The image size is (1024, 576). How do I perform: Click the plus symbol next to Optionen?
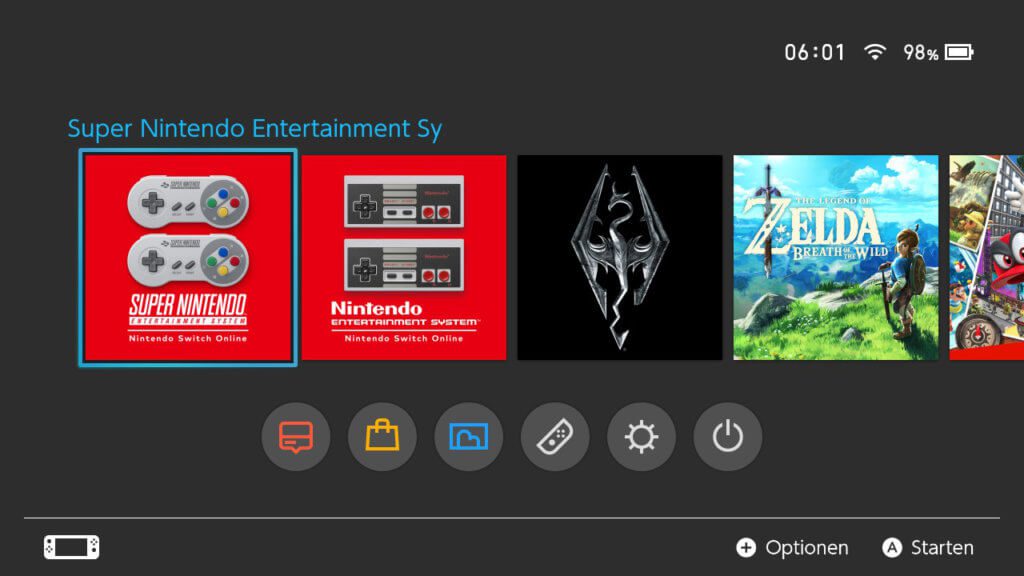click(747, 547)
